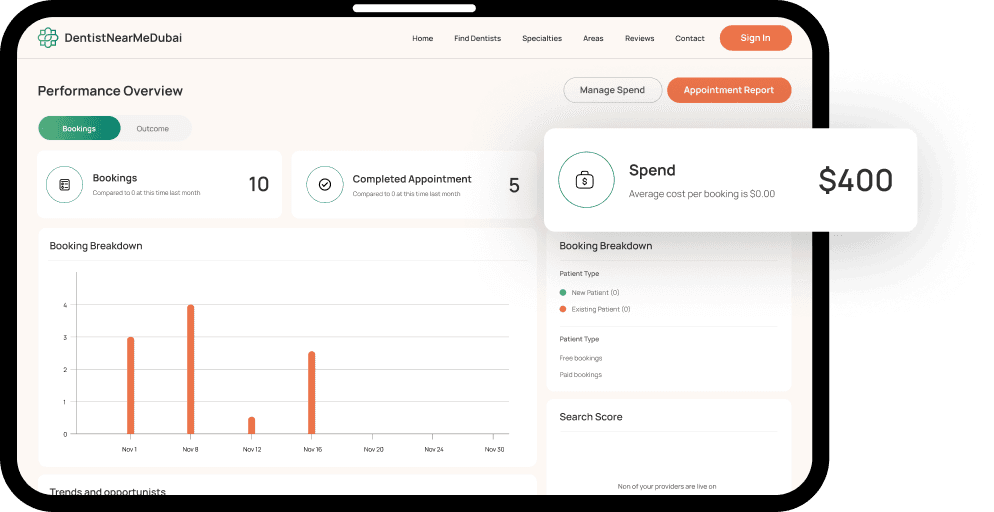Open Manage Spend

pos(612,90)
